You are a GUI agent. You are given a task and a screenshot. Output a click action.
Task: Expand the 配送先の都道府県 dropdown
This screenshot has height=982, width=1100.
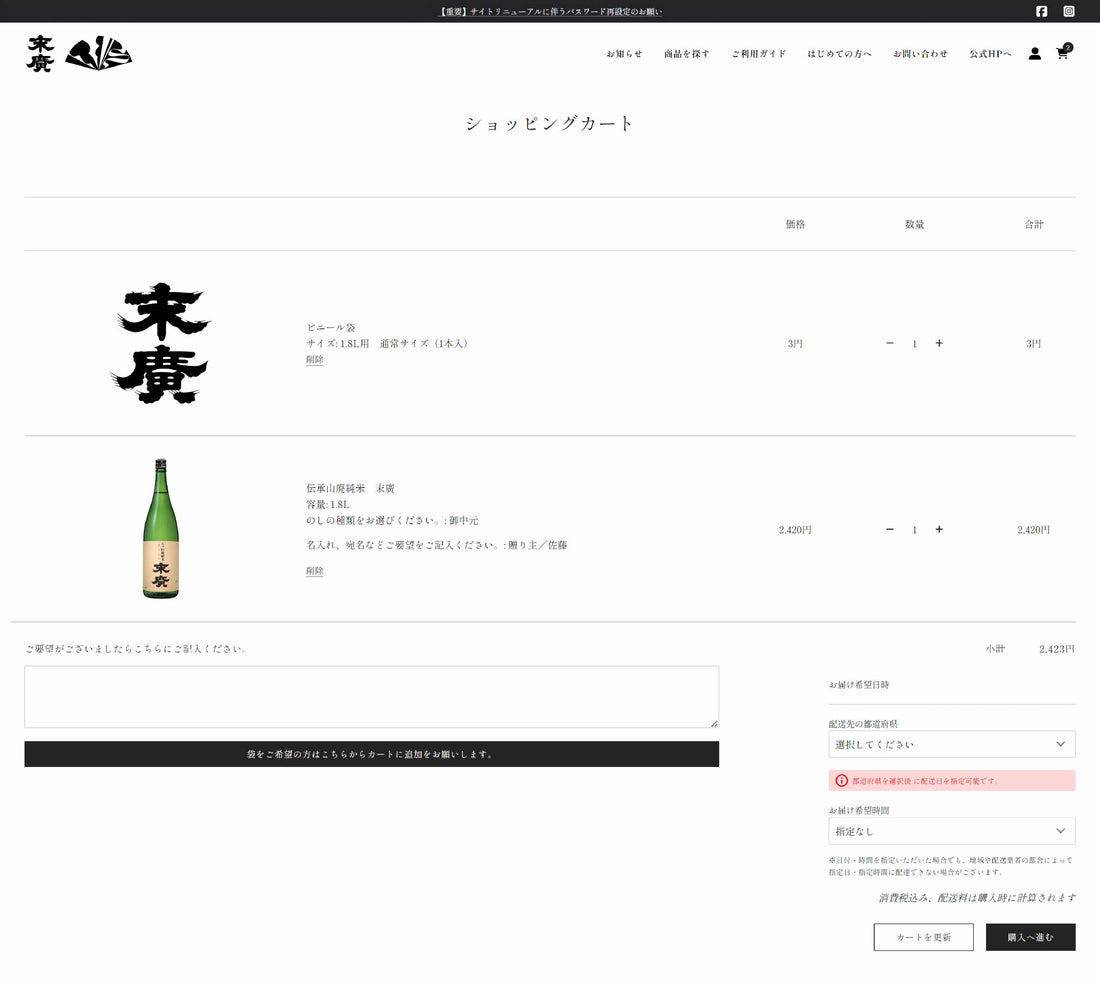pyautogui.click(x=951, y=744)
